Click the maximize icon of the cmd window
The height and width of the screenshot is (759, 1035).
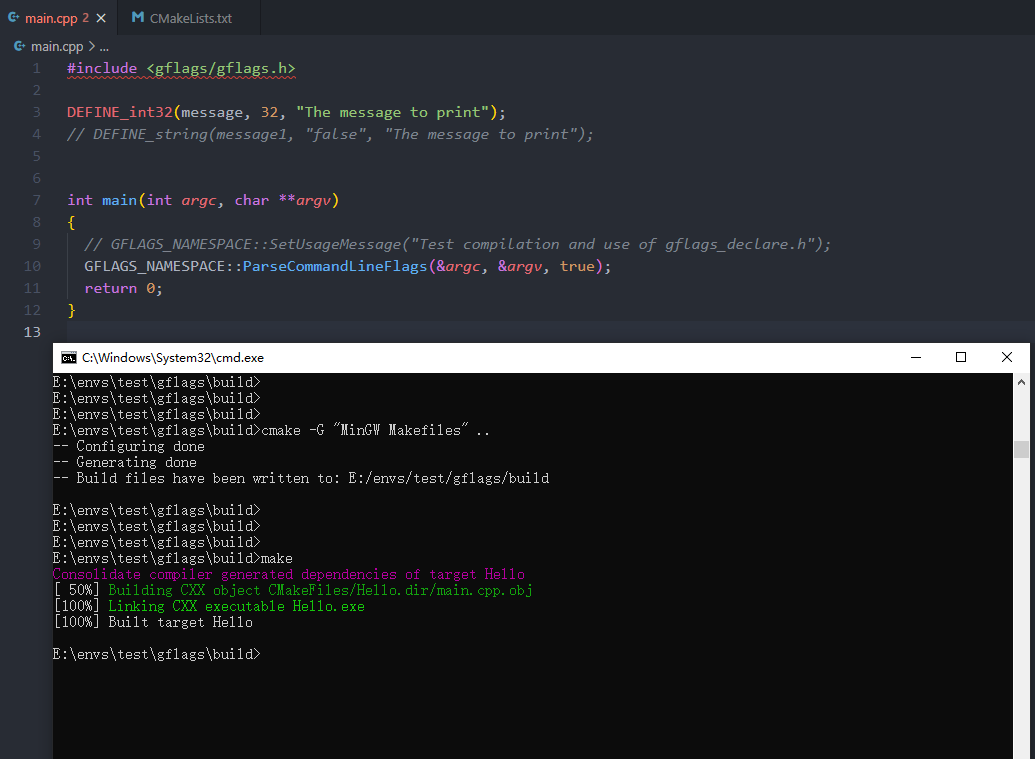[961, 357]
